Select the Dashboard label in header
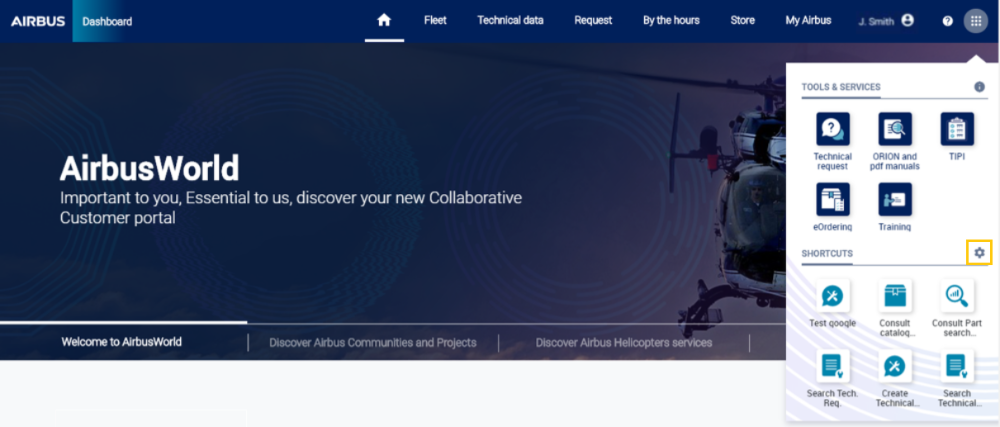This screenshot has width=1000, height=427. pos(107,22)
